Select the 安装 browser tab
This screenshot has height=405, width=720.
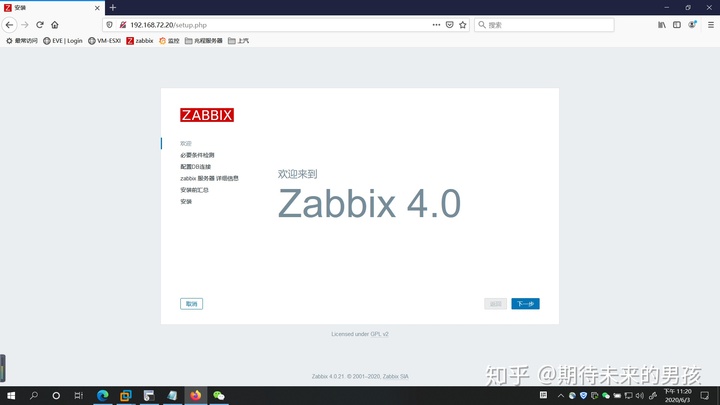(52, 8)
